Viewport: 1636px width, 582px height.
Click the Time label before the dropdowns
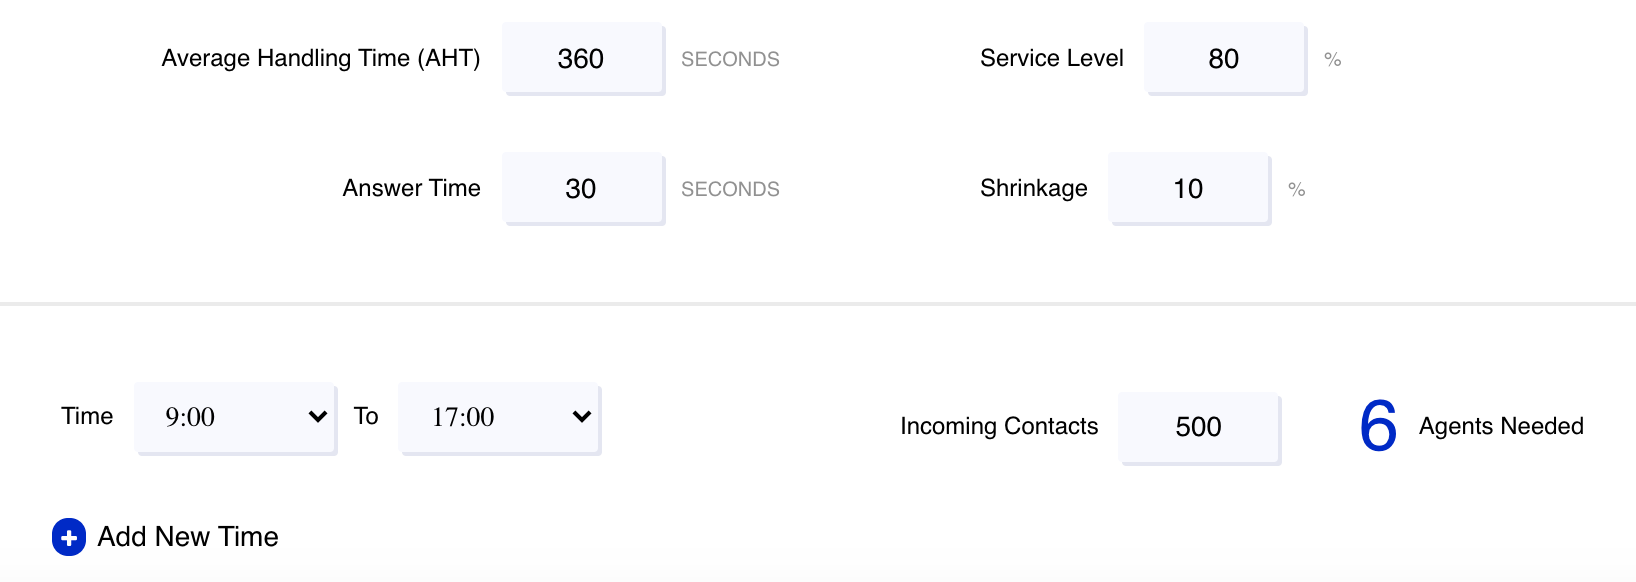point(87,416)
